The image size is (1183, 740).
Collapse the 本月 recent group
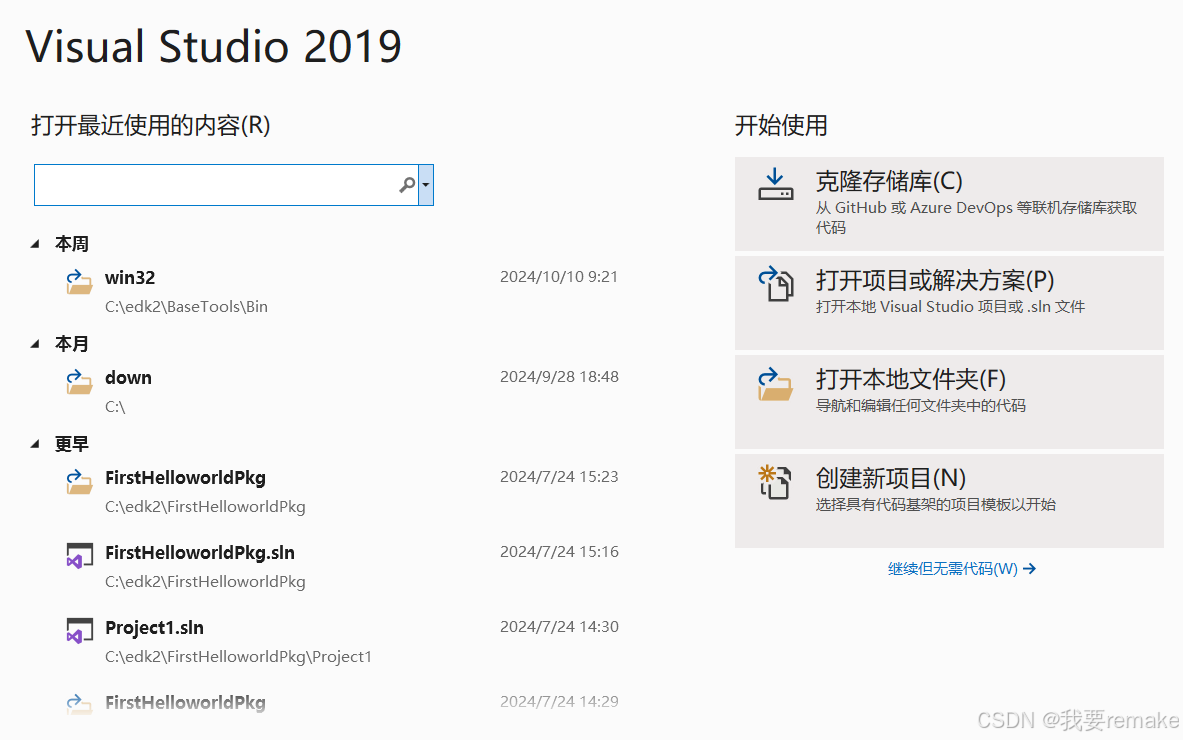click(x=36, y=343)
